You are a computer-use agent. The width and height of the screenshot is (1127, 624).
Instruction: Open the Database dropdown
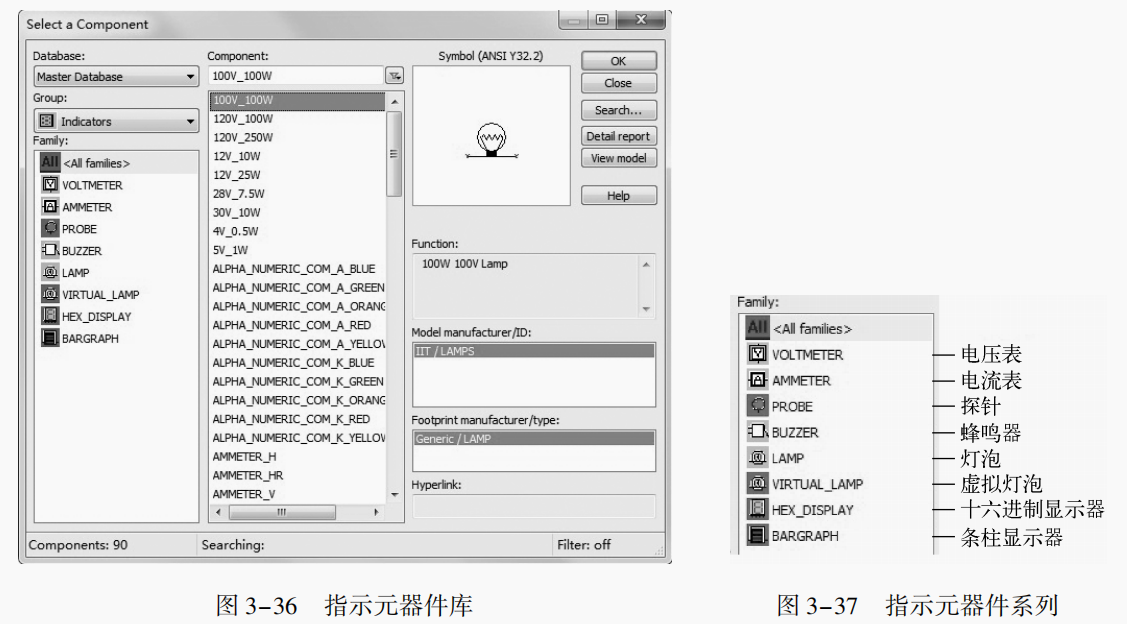[x=192, y=76]
